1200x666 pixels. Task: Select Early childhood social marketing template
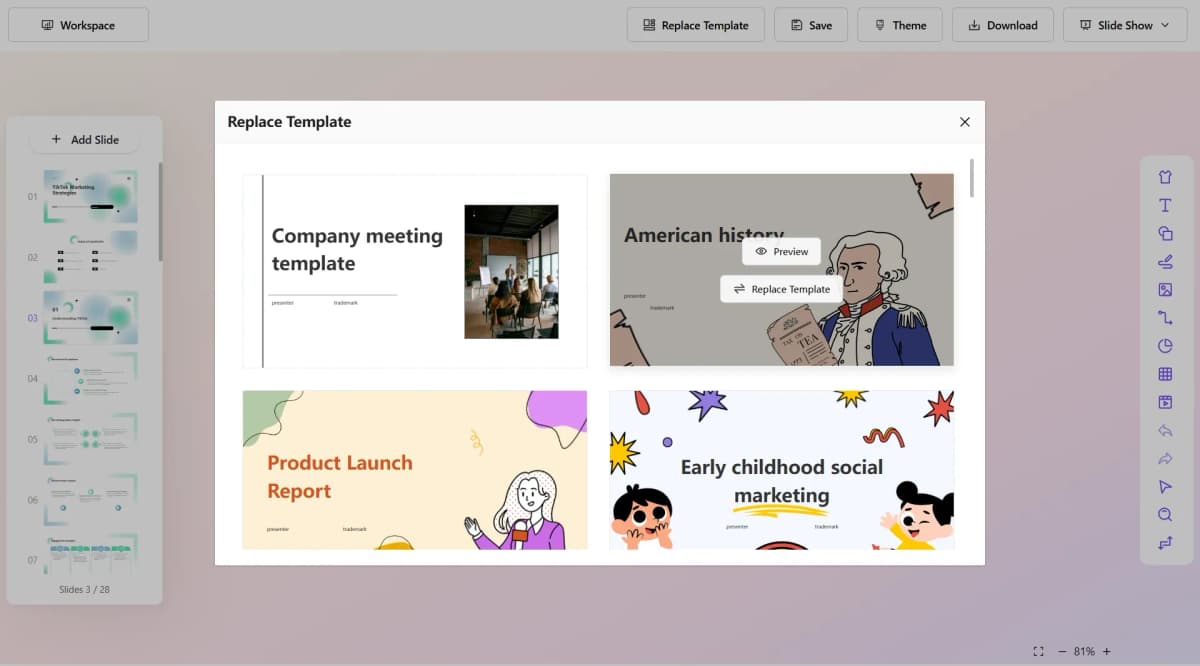(781, 470)
